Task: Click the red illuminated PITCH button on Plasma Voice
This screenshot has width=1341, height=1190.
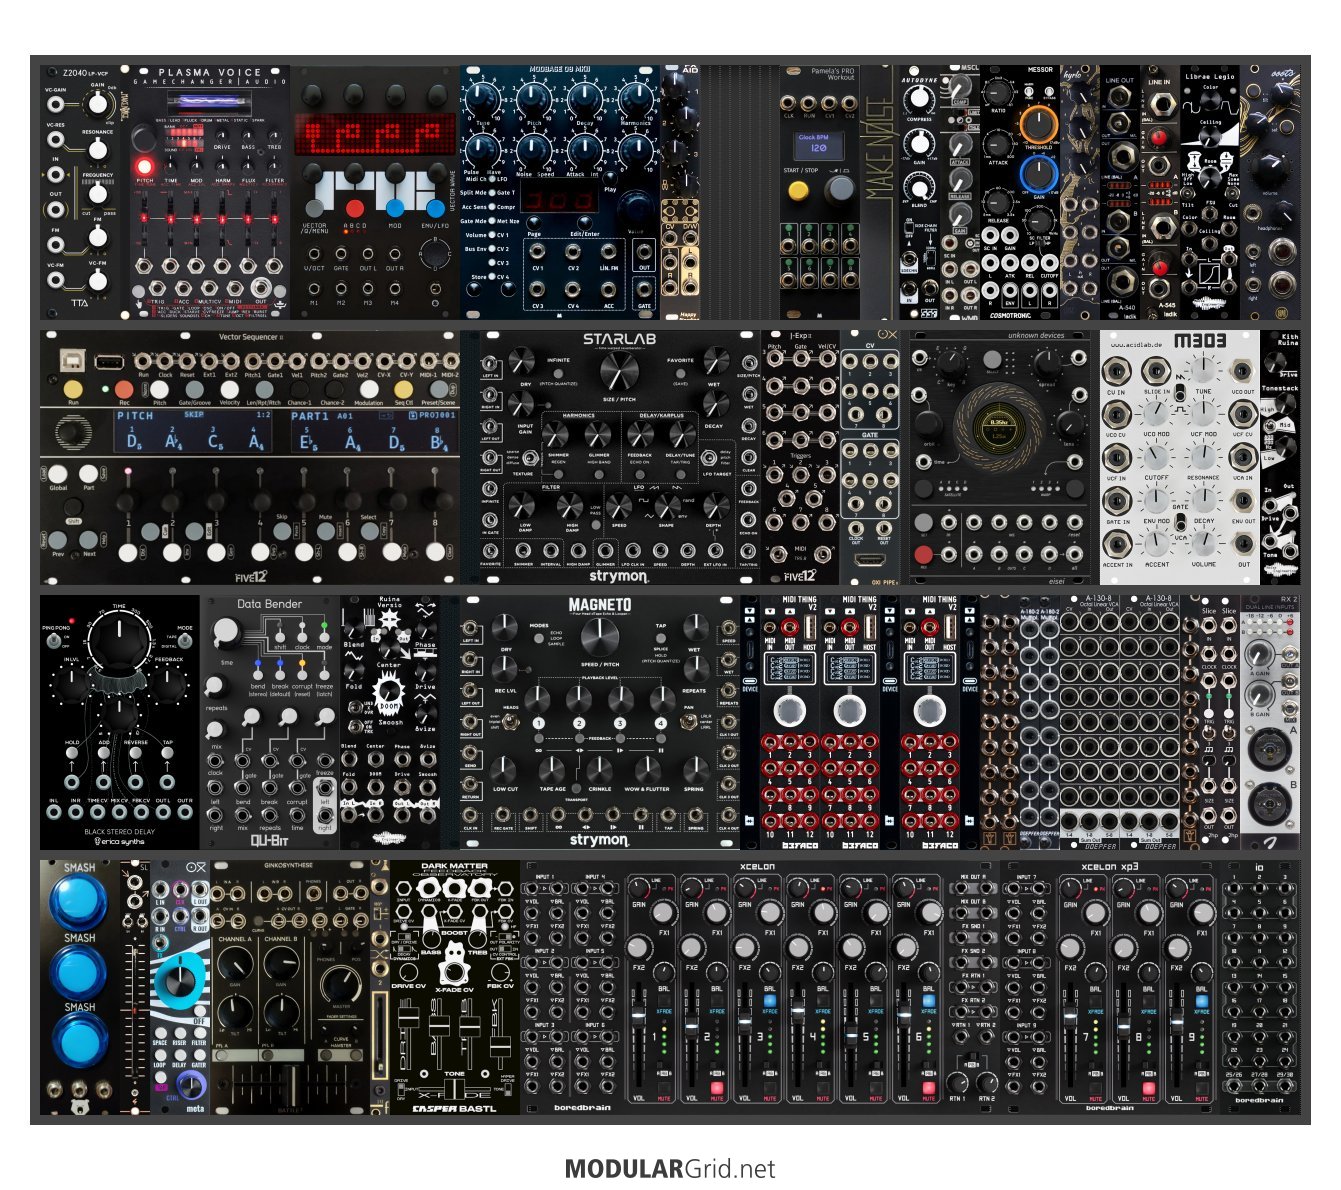Action: pyautogui.click(x=143, y=166)
